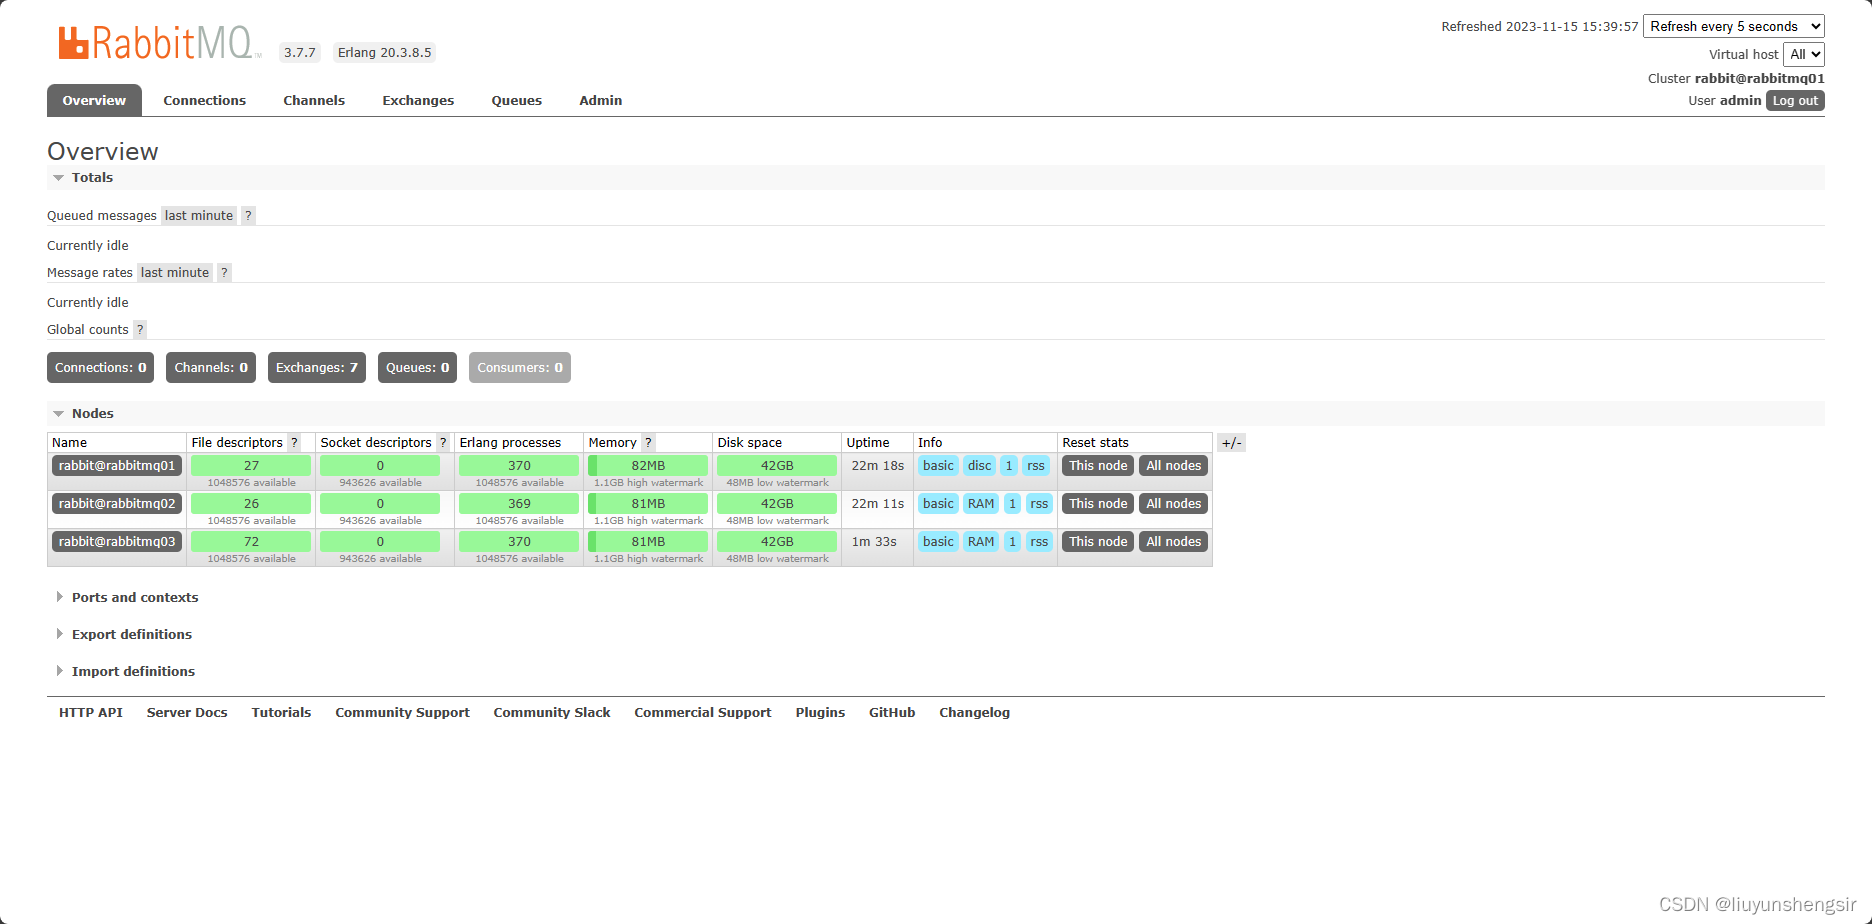The image size is (1872, 924).
Task: Open the Community Support link
Action: (402, 712)
